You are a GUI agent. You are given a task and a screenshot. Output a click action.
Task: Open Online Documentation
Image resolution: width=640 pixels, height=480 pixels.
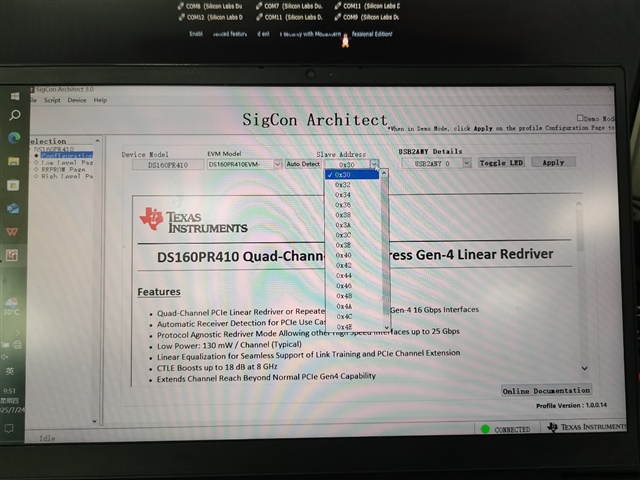(546, 391)
